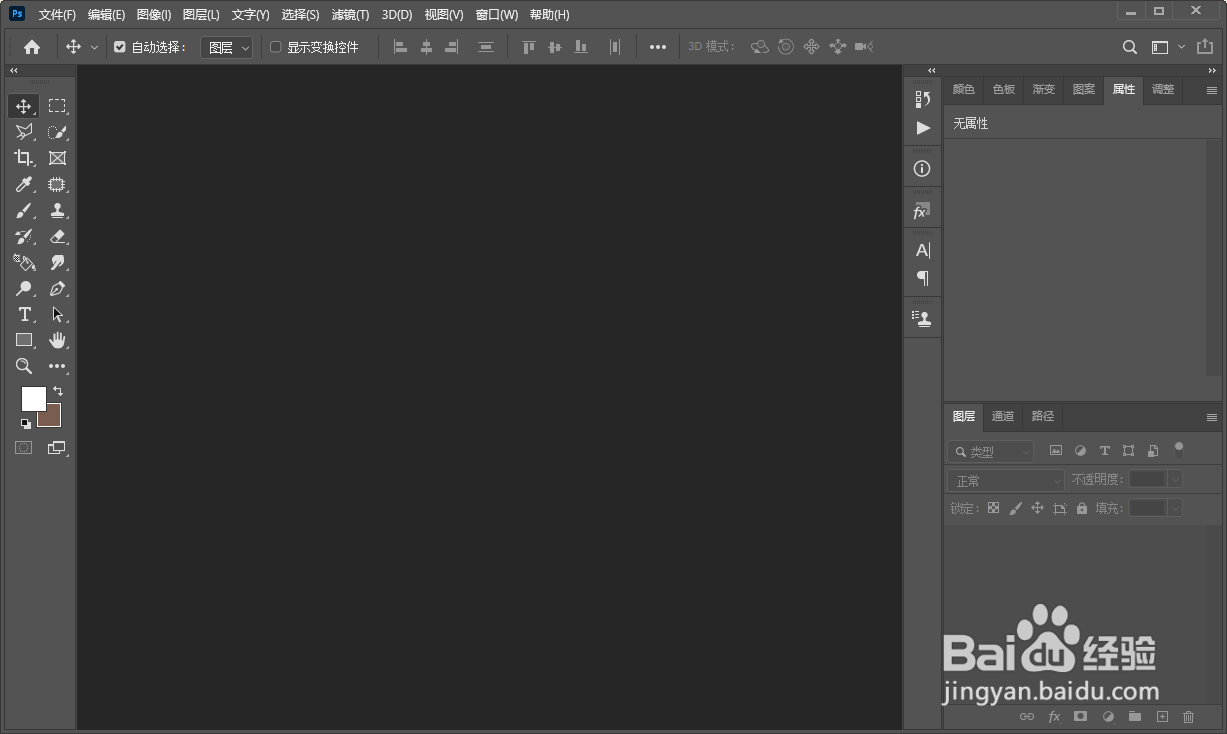Open the Clone Source panel icon
This screenshot has width=1227, height=734.
coord(922,318)
